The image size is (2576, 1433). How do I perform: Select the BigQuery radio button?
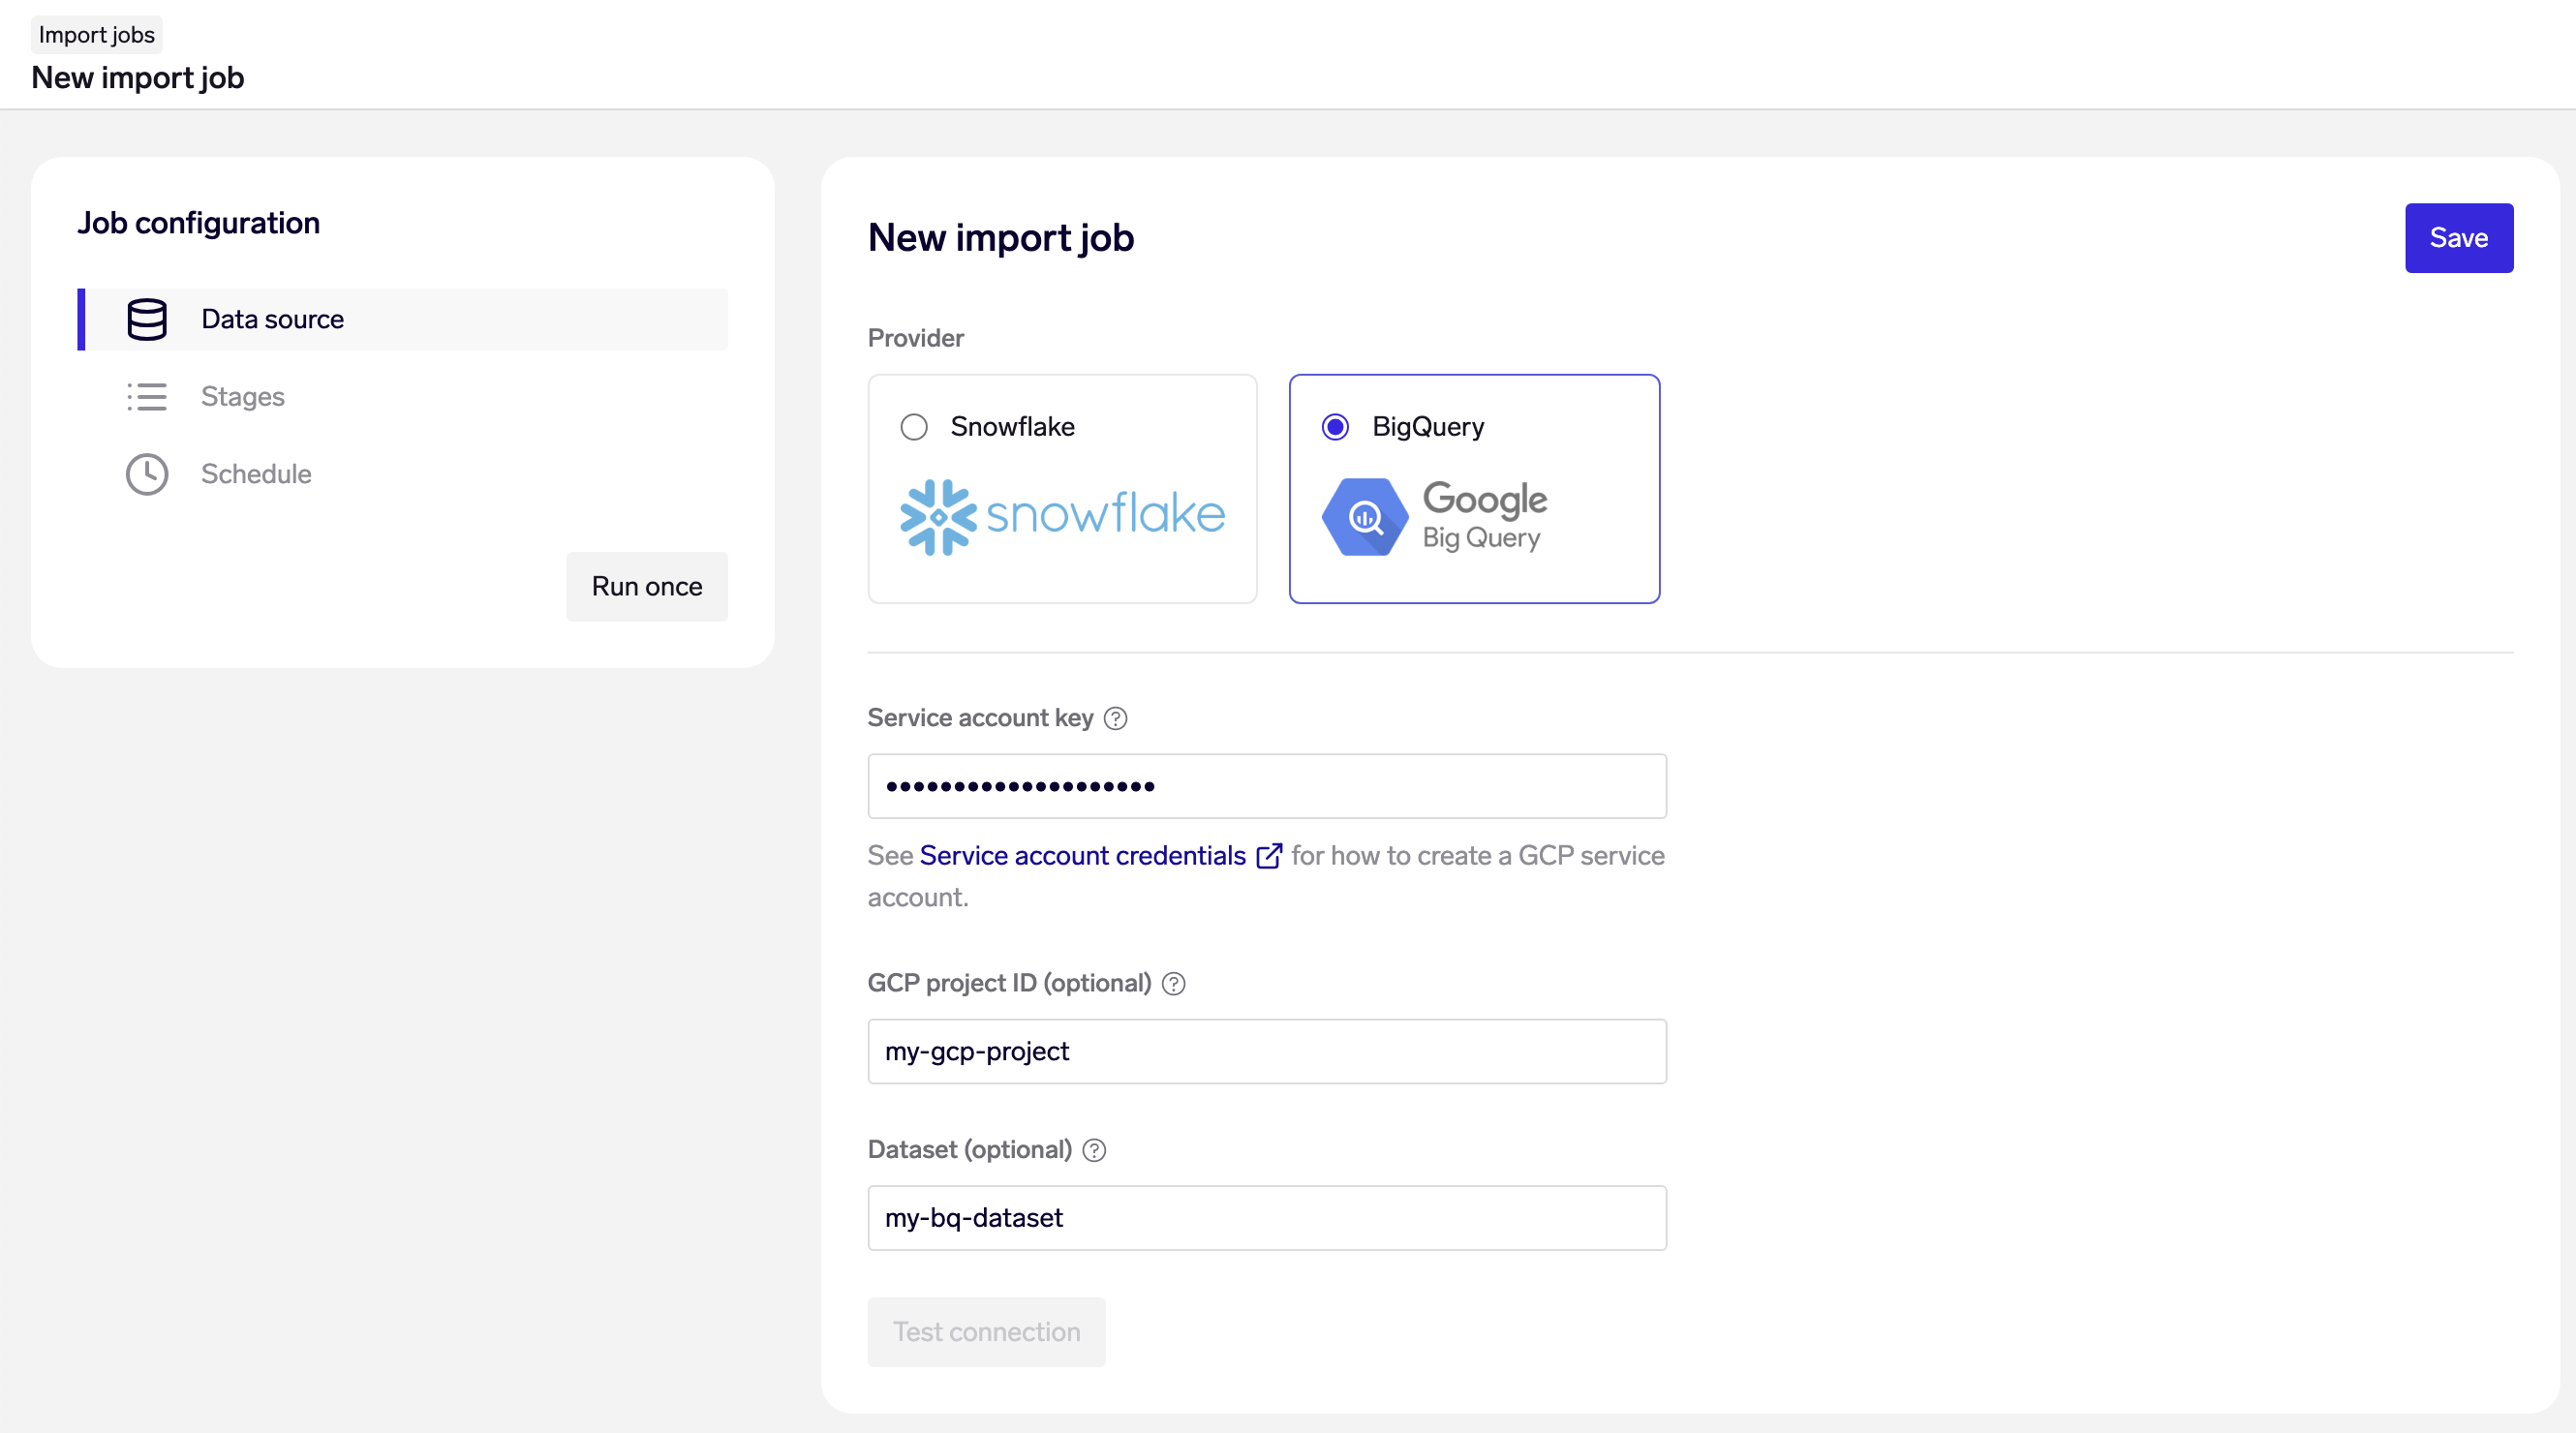click(x=1335, y=425)
